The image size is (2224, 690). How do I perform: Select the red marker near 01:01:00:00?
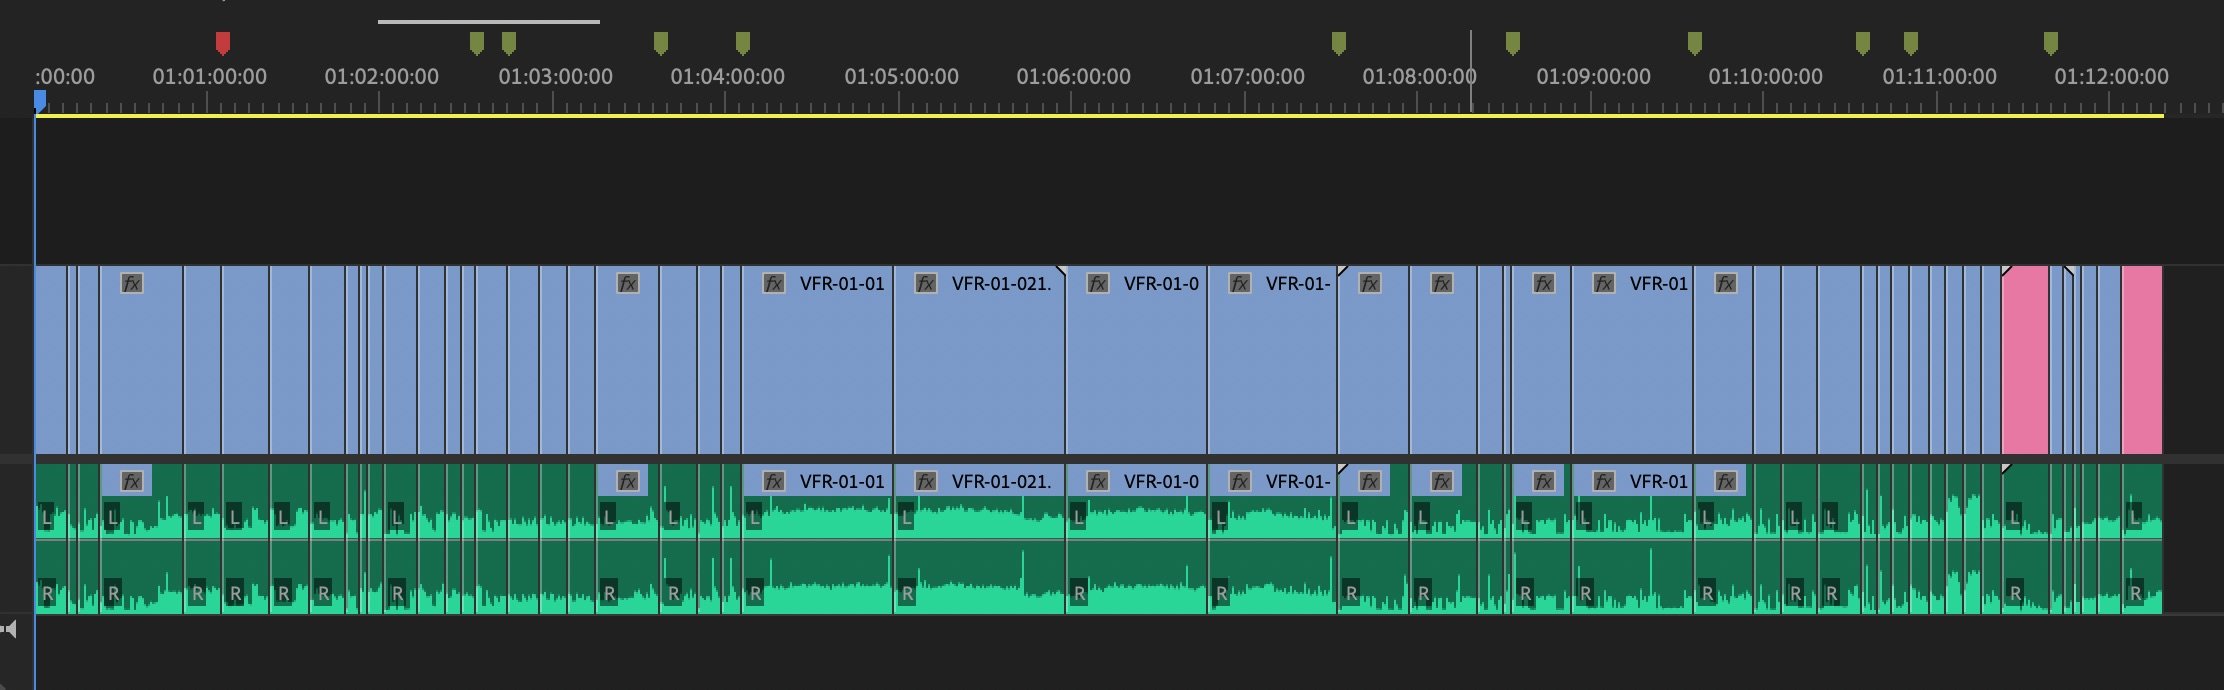(x=223, y=42)
